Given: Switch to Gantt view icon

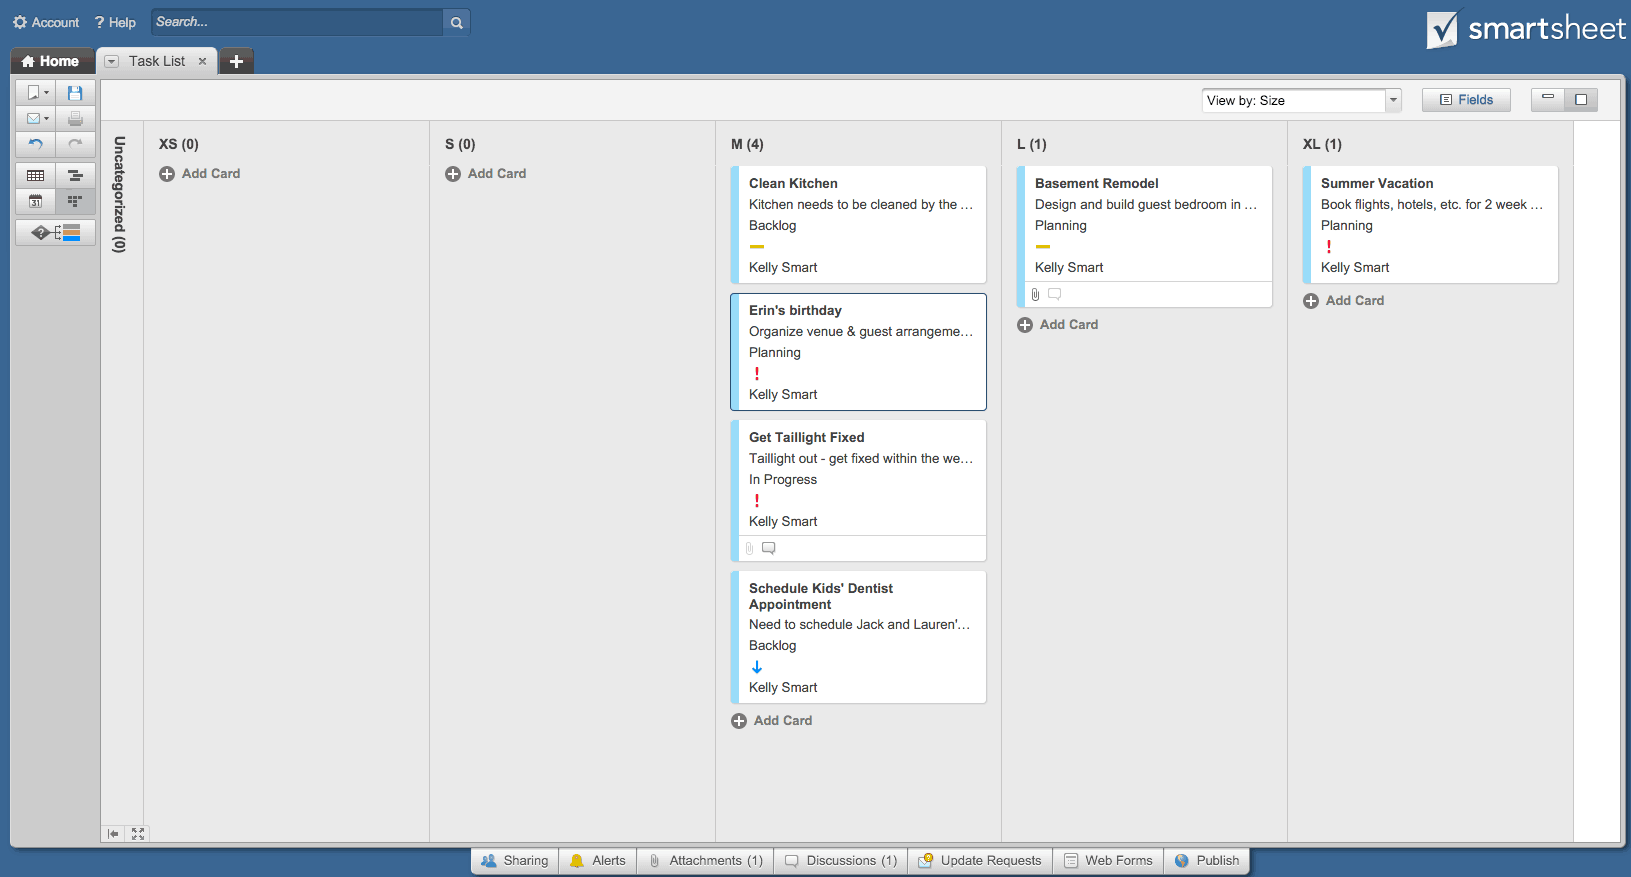Looking at the screenshot, I should [75, 176].
